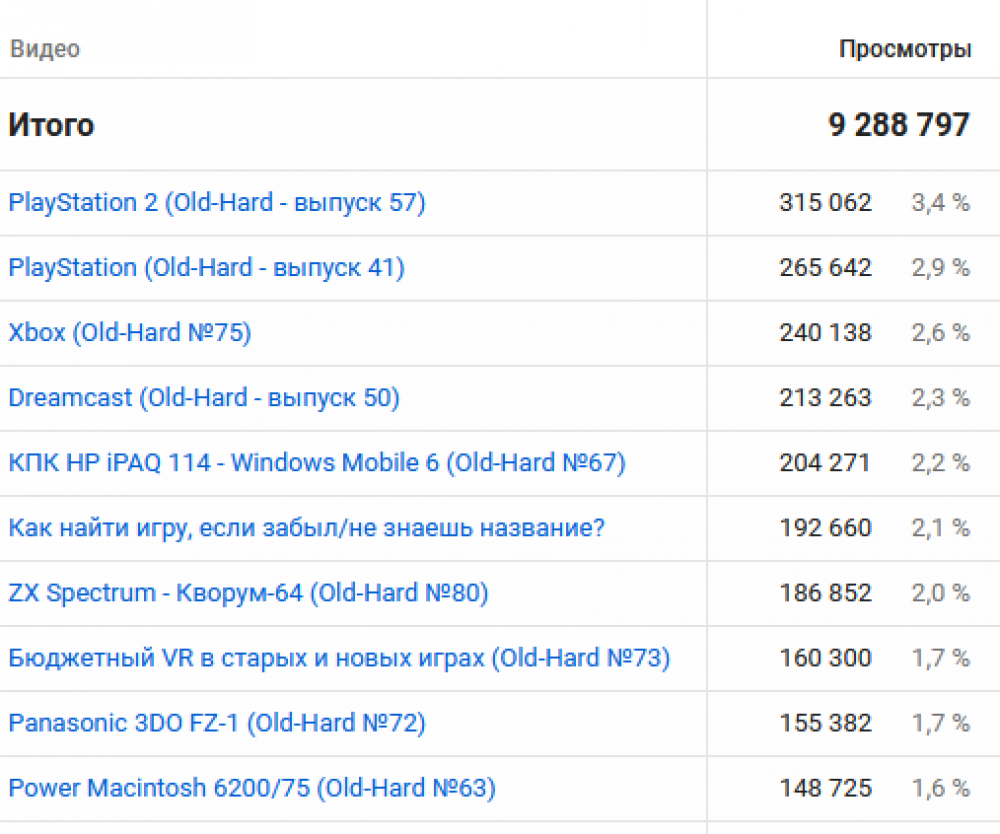
Task: Open Power Macintosh 6200/75 video link
Action: tap(252, 788)
